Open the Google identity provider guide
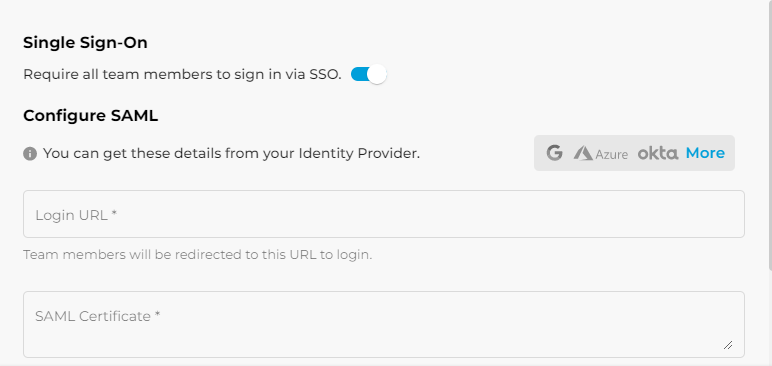This screenshot has height=366, width=772. click(x=554, y=153)
